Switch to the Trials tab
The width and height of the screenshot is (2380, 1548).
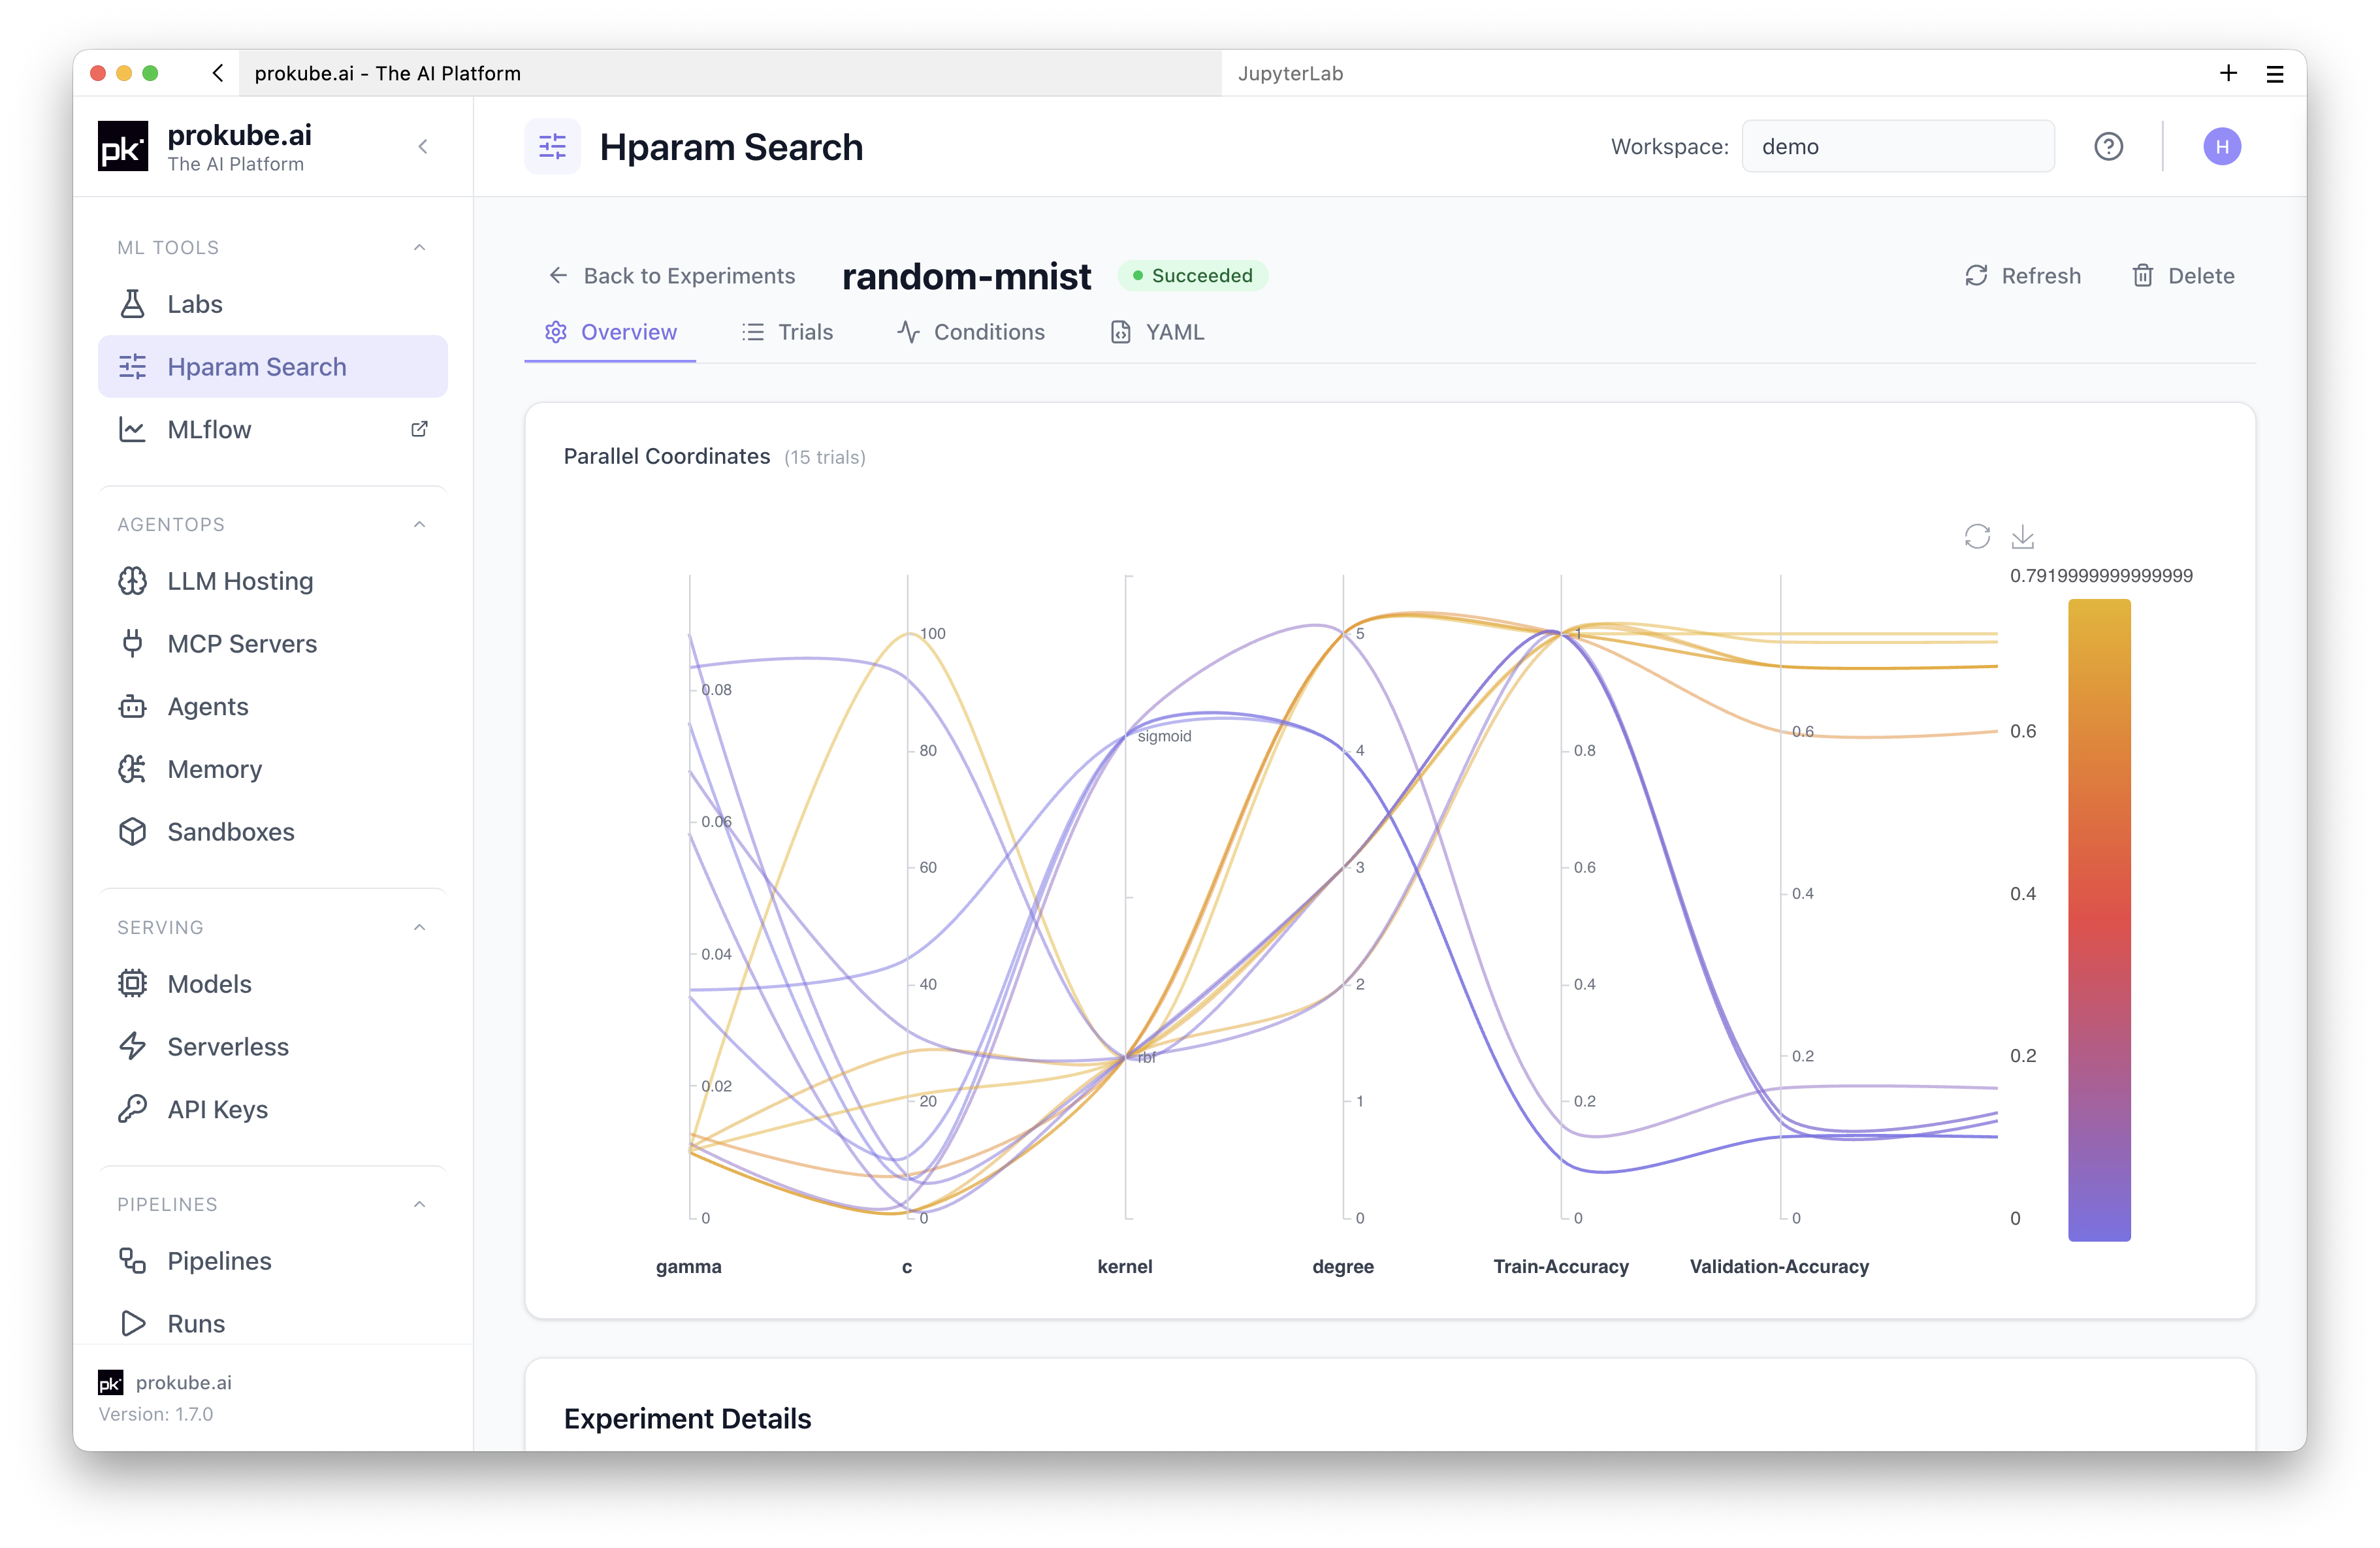coord(787,332)
